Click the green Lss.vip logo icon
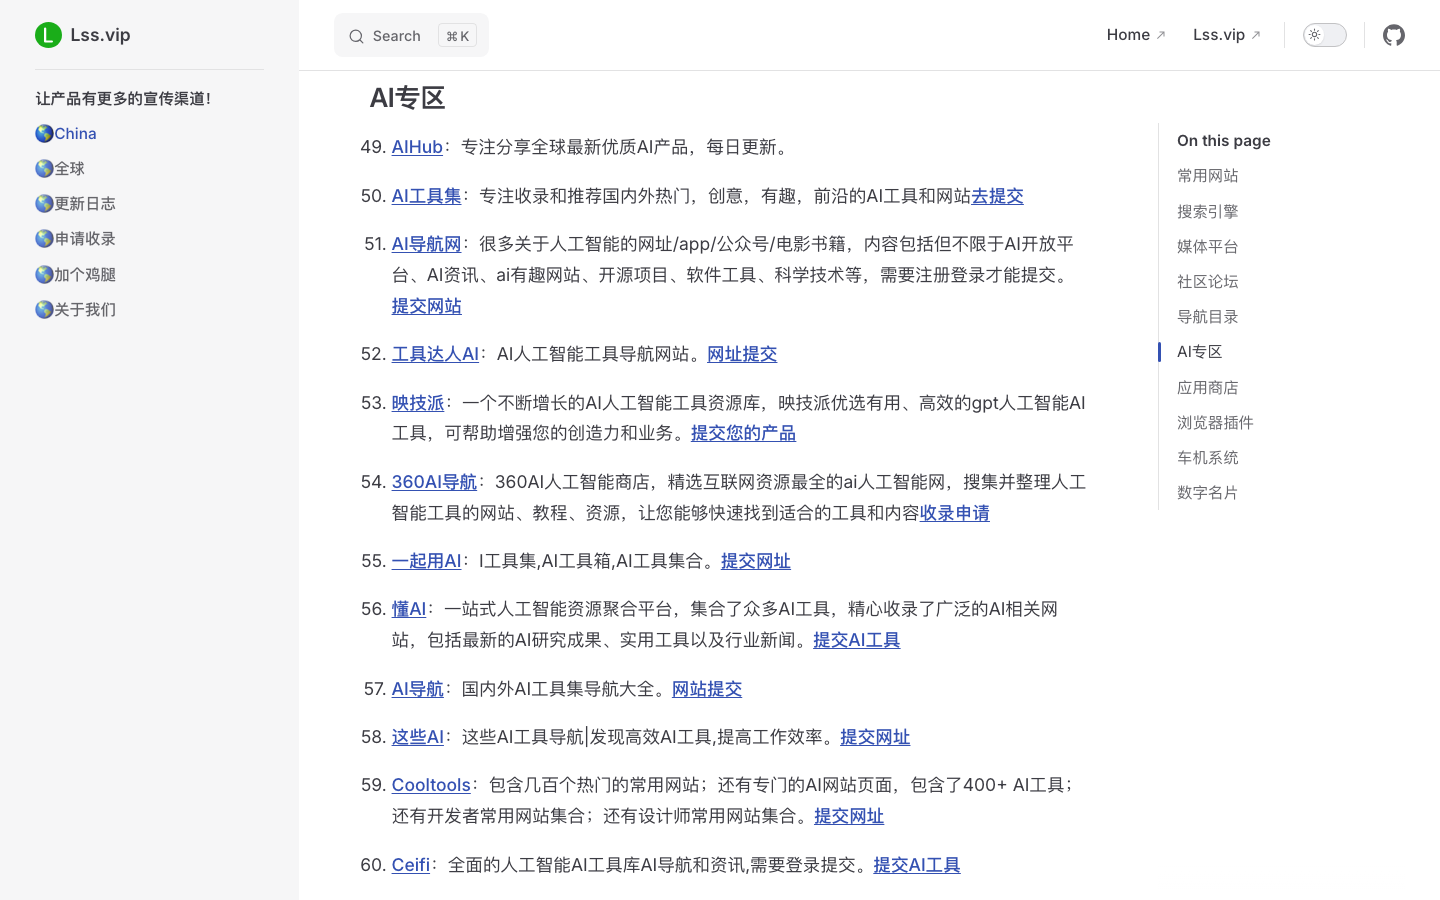Viewport: 1440px width, 900px height. click(48, 34)
